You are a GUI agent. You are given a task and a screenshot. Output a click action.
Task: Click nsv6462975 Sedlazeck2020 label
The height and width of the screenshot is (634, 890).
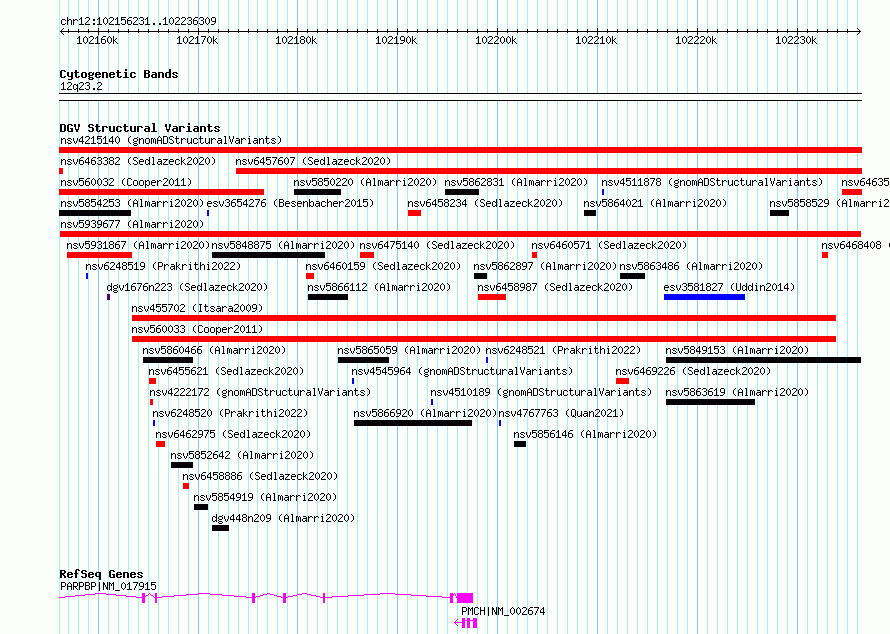[233, 434]
